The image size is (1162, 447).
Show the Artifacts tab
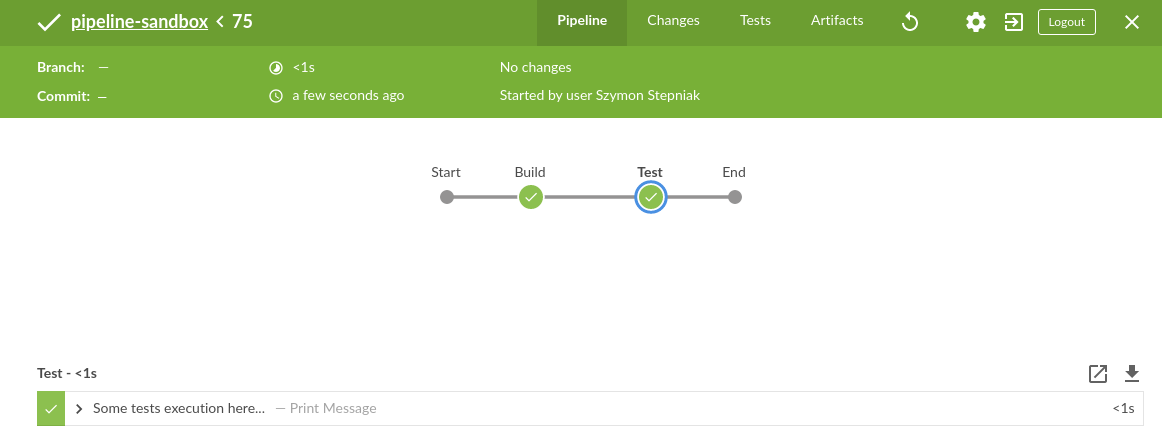click(x=837, y=21)
